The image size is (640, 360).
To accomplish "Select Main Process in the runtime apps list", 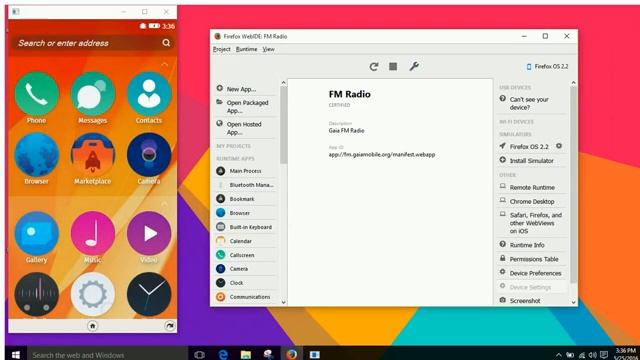I will (x=245, y=171).
